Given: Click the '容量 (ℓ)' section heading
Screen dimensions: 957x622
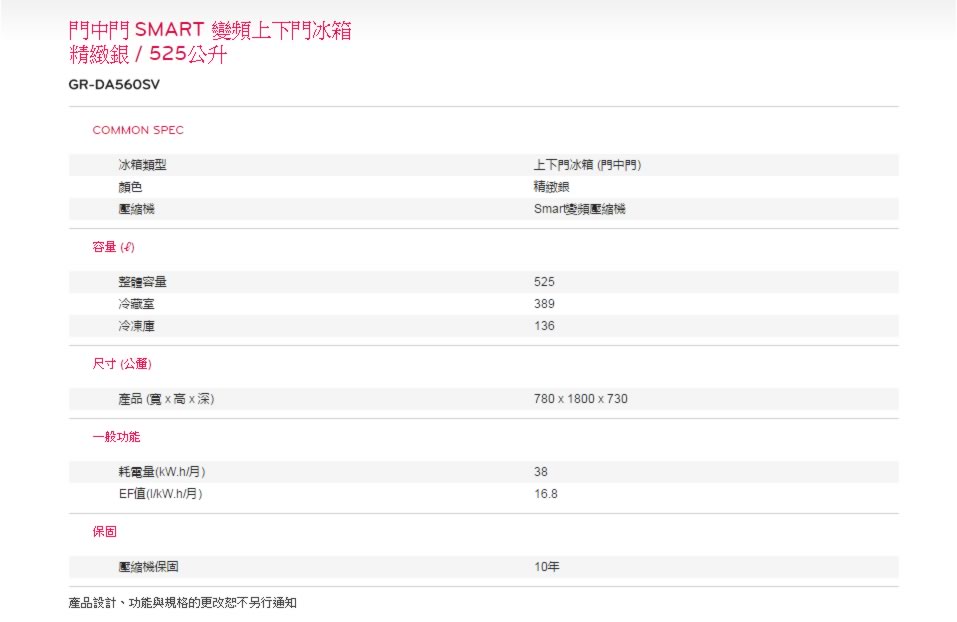Looking at the screenshot, I should (x=113, y=247).
